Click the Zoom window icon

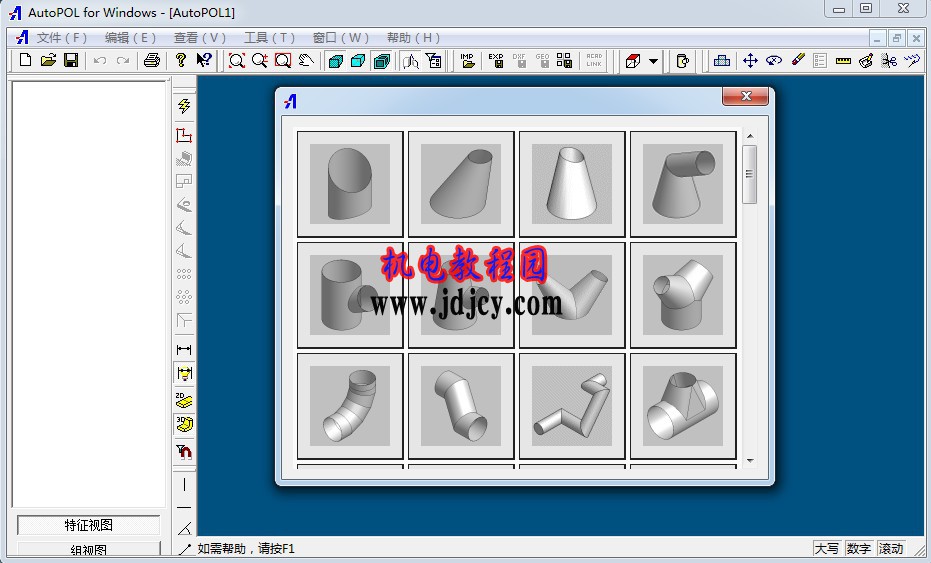[x=283, y=61]
